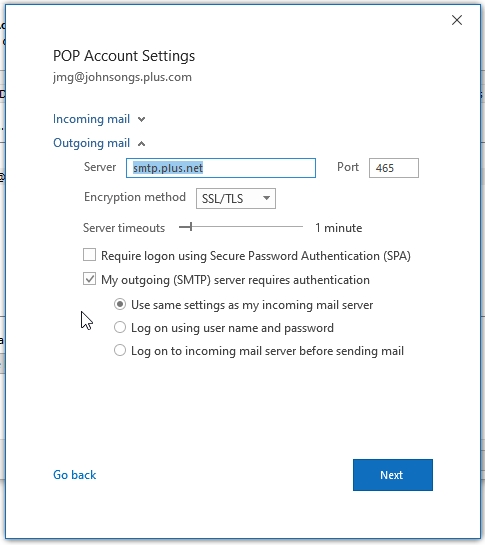Uncheck outgoing SMTP server requires authentication

click(x=89, y=279)
